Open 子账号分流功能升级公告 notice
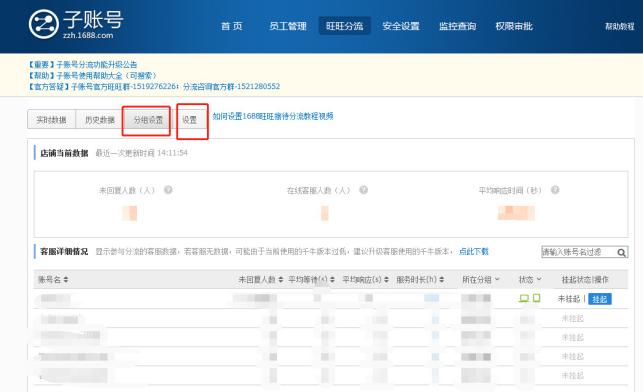 click(83, 65)
